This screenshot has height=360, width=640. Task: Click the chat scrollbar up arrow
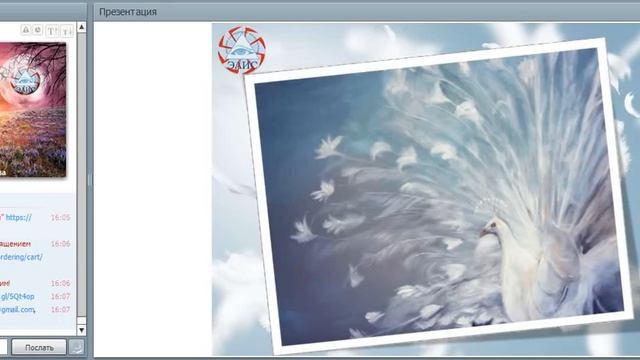[81, 27]
